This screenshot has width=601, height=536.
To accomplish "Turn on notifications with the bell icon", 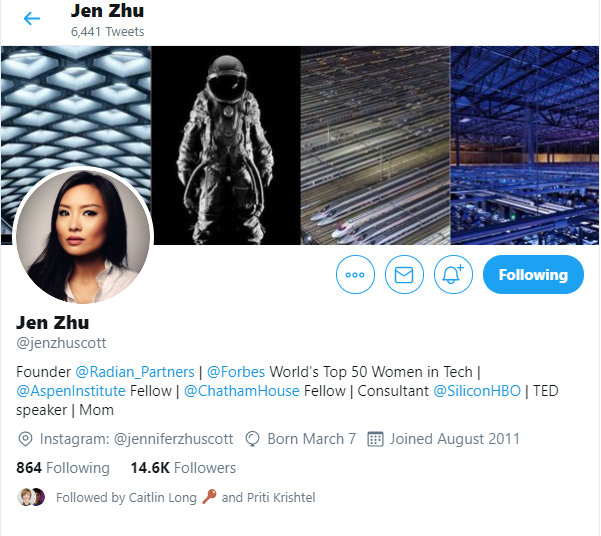I will pos(453,275).
